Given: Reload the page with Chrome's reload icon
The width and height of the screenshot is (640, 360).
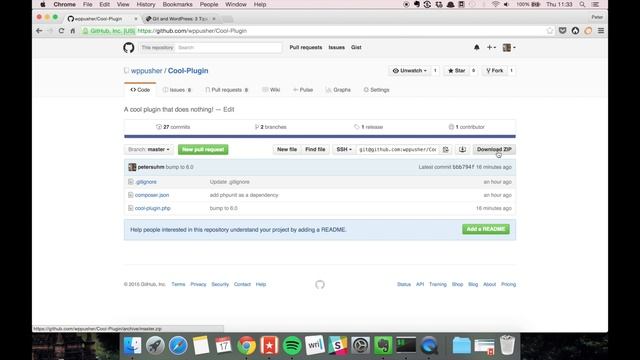Looking at the screenshot, I should click(x=61, y=31).
